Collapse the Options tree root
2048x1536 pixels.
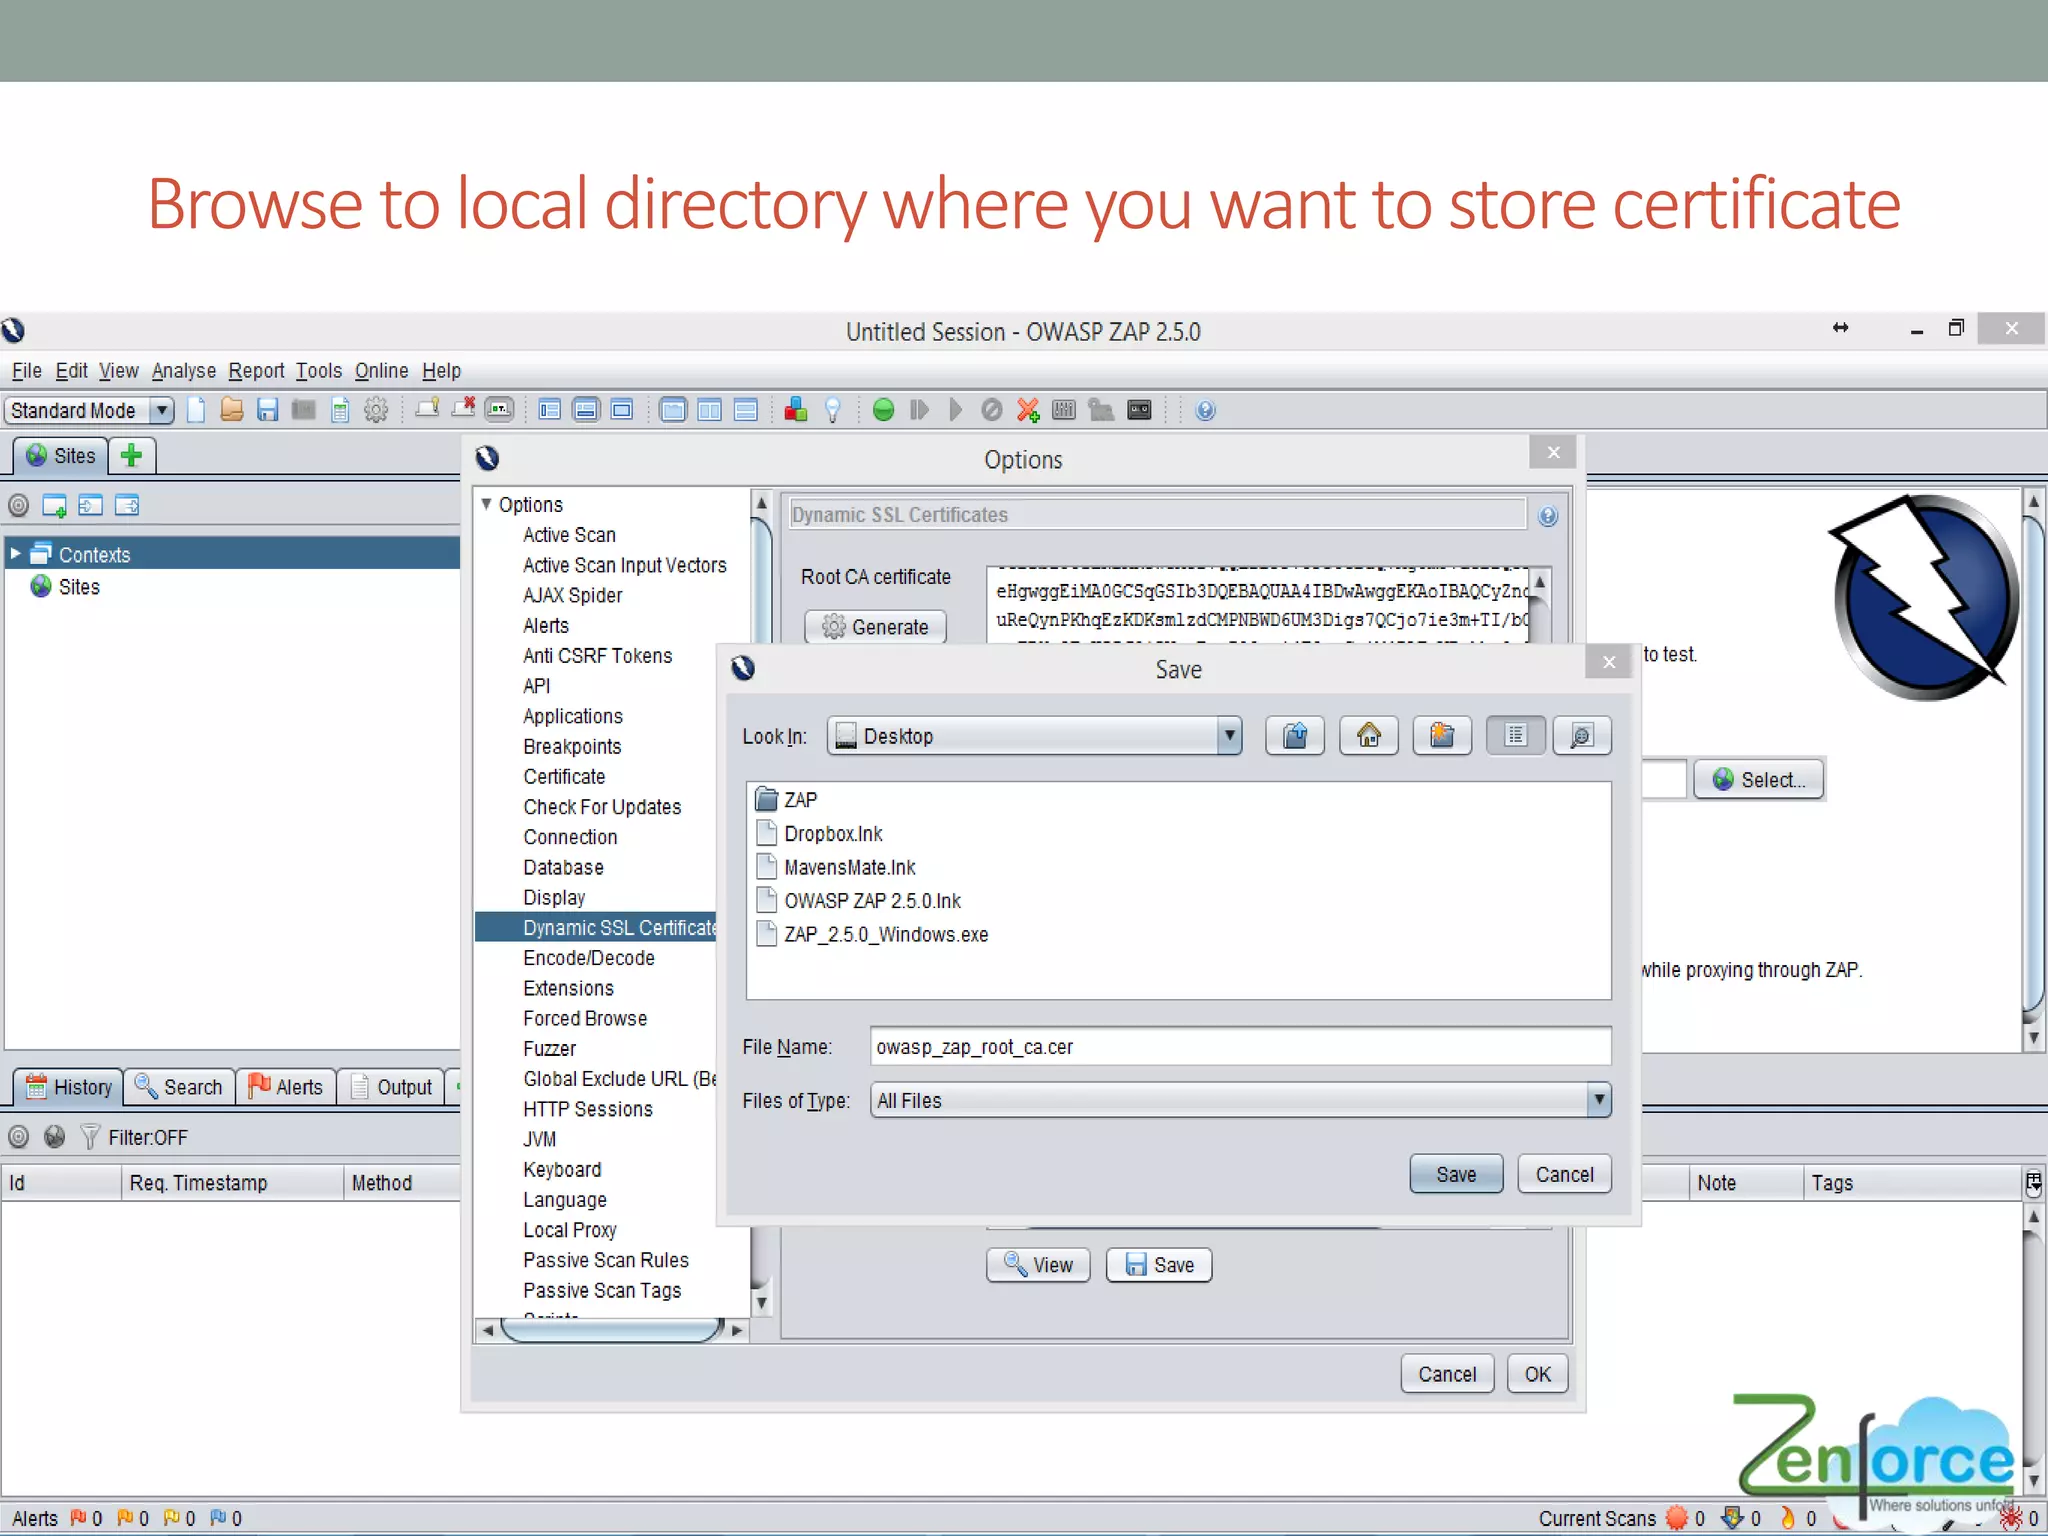tap(487, 504)
